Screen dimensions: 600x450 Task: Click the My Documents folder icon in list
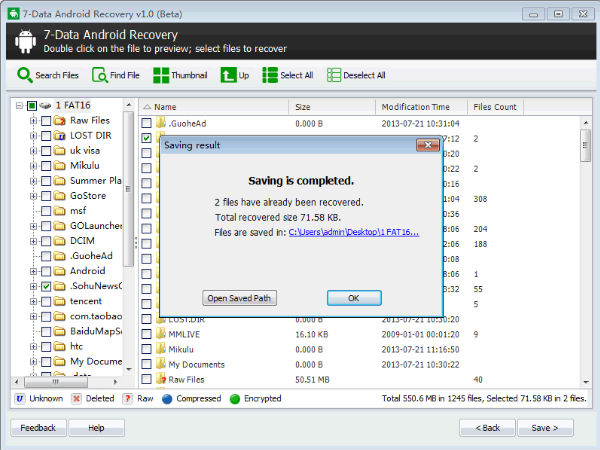161,364
